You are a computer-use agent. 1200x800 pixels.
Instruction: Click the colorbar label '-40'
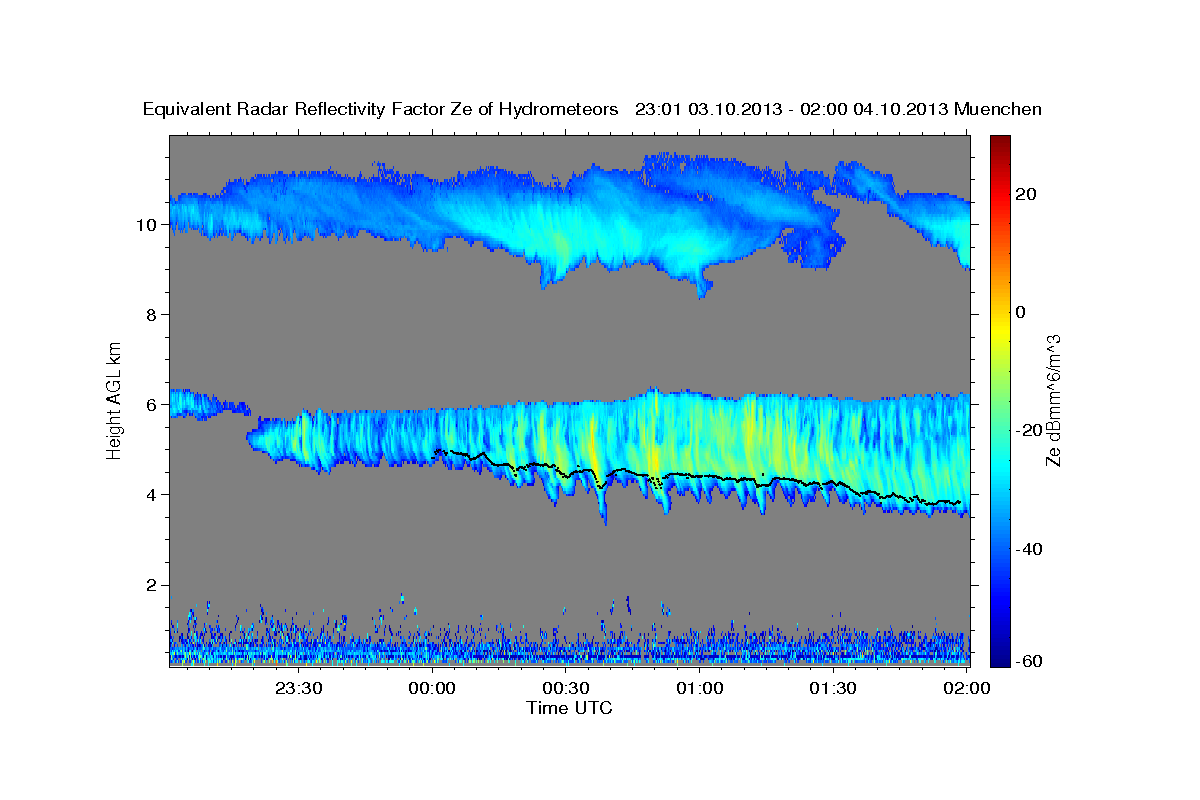click(x=1027, y=549)
